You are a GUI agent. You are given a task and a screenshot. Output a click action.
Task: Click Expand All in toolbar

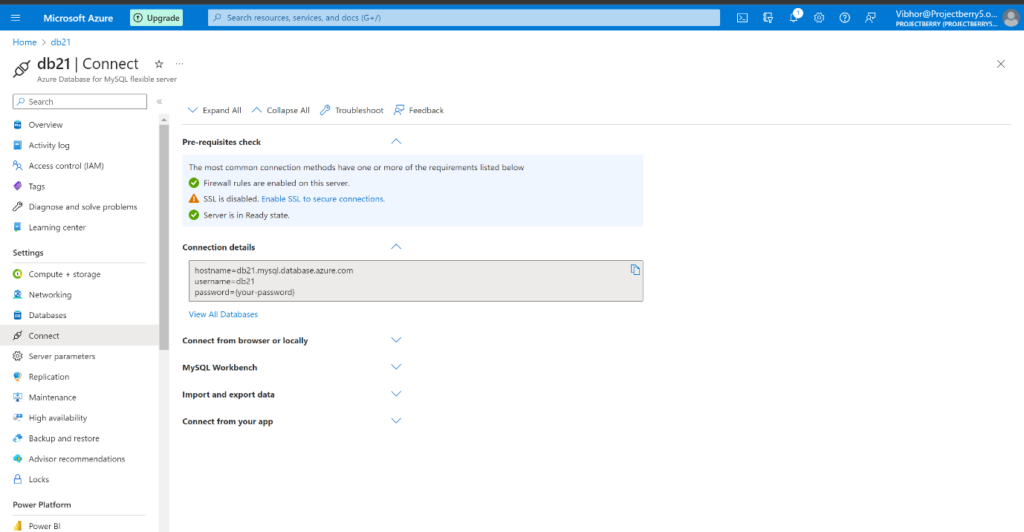[x=214, y=110]
